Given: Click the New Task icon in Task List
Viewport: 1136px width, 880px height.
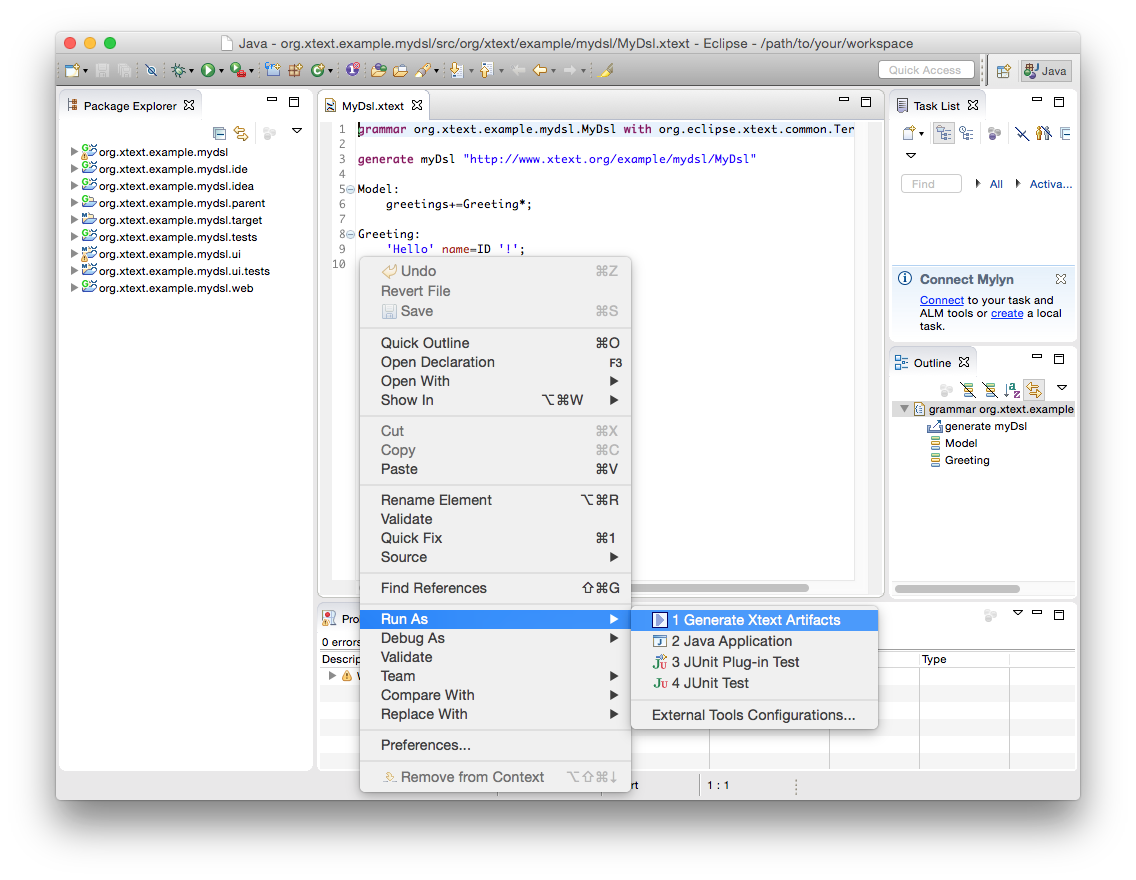Looking at the screenshot, I should (x=909, y=133).
